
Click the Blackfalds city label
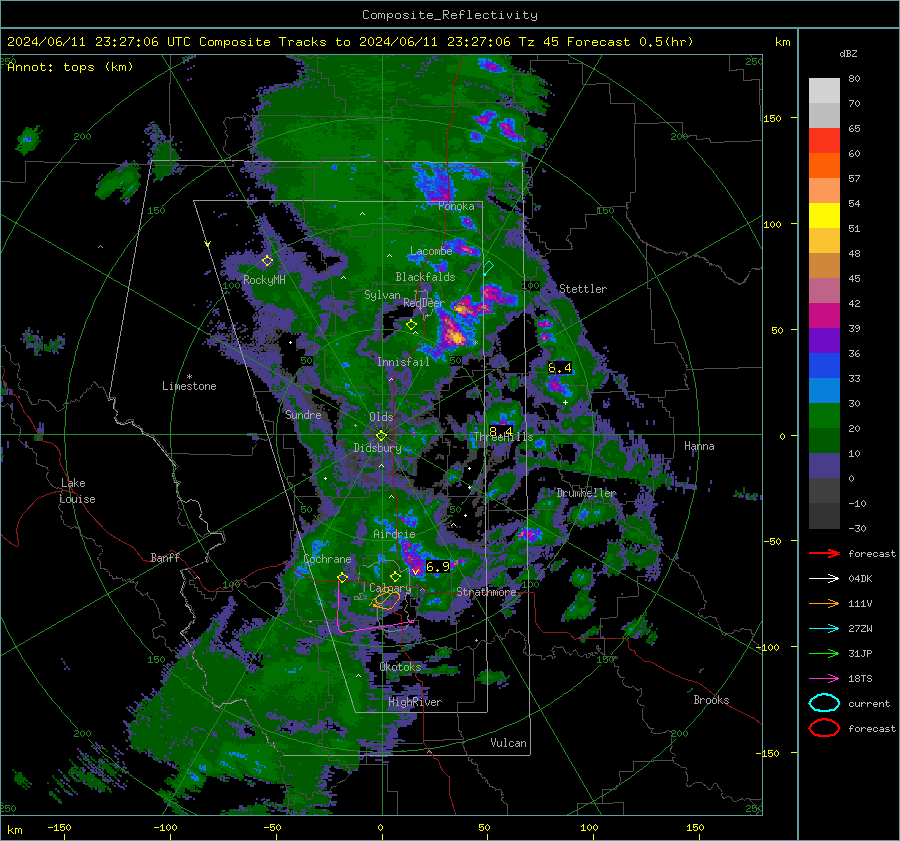425,277
